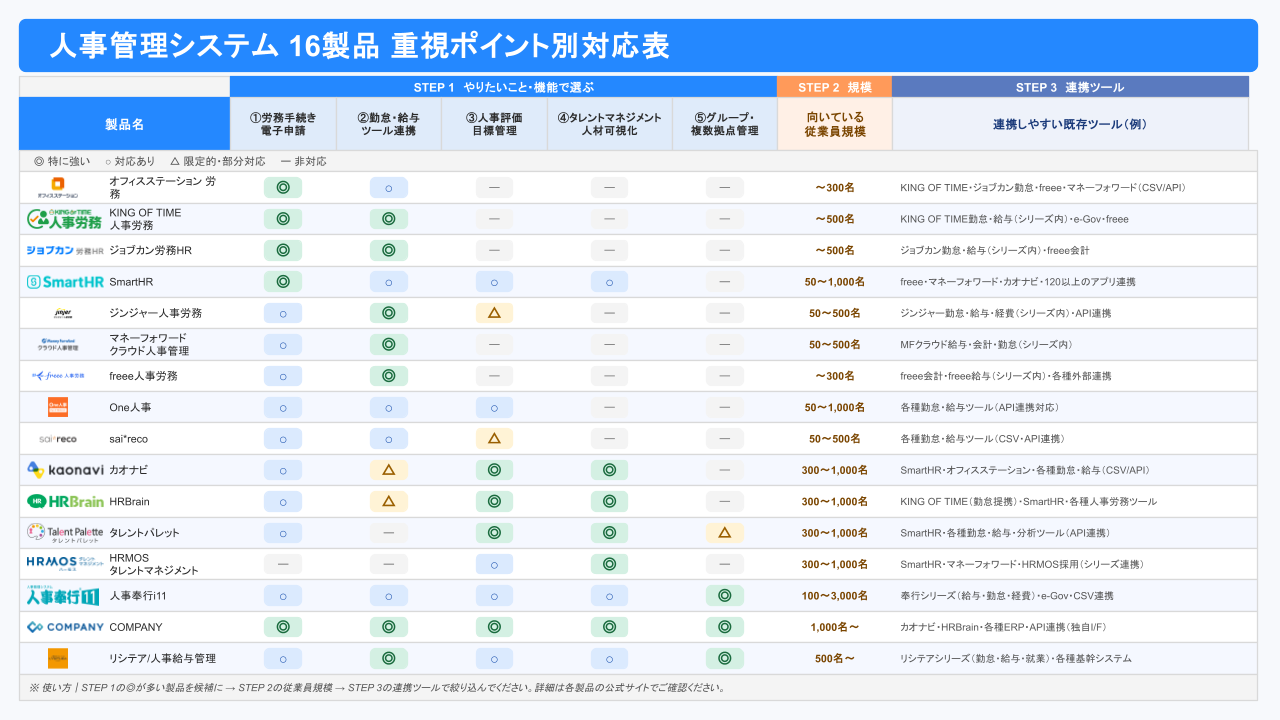The width and height of the screenshot is (1280, 720).
Task: Click the triangle mark in タレントパレット's グループ管理 cell
Action: (725, 533)
